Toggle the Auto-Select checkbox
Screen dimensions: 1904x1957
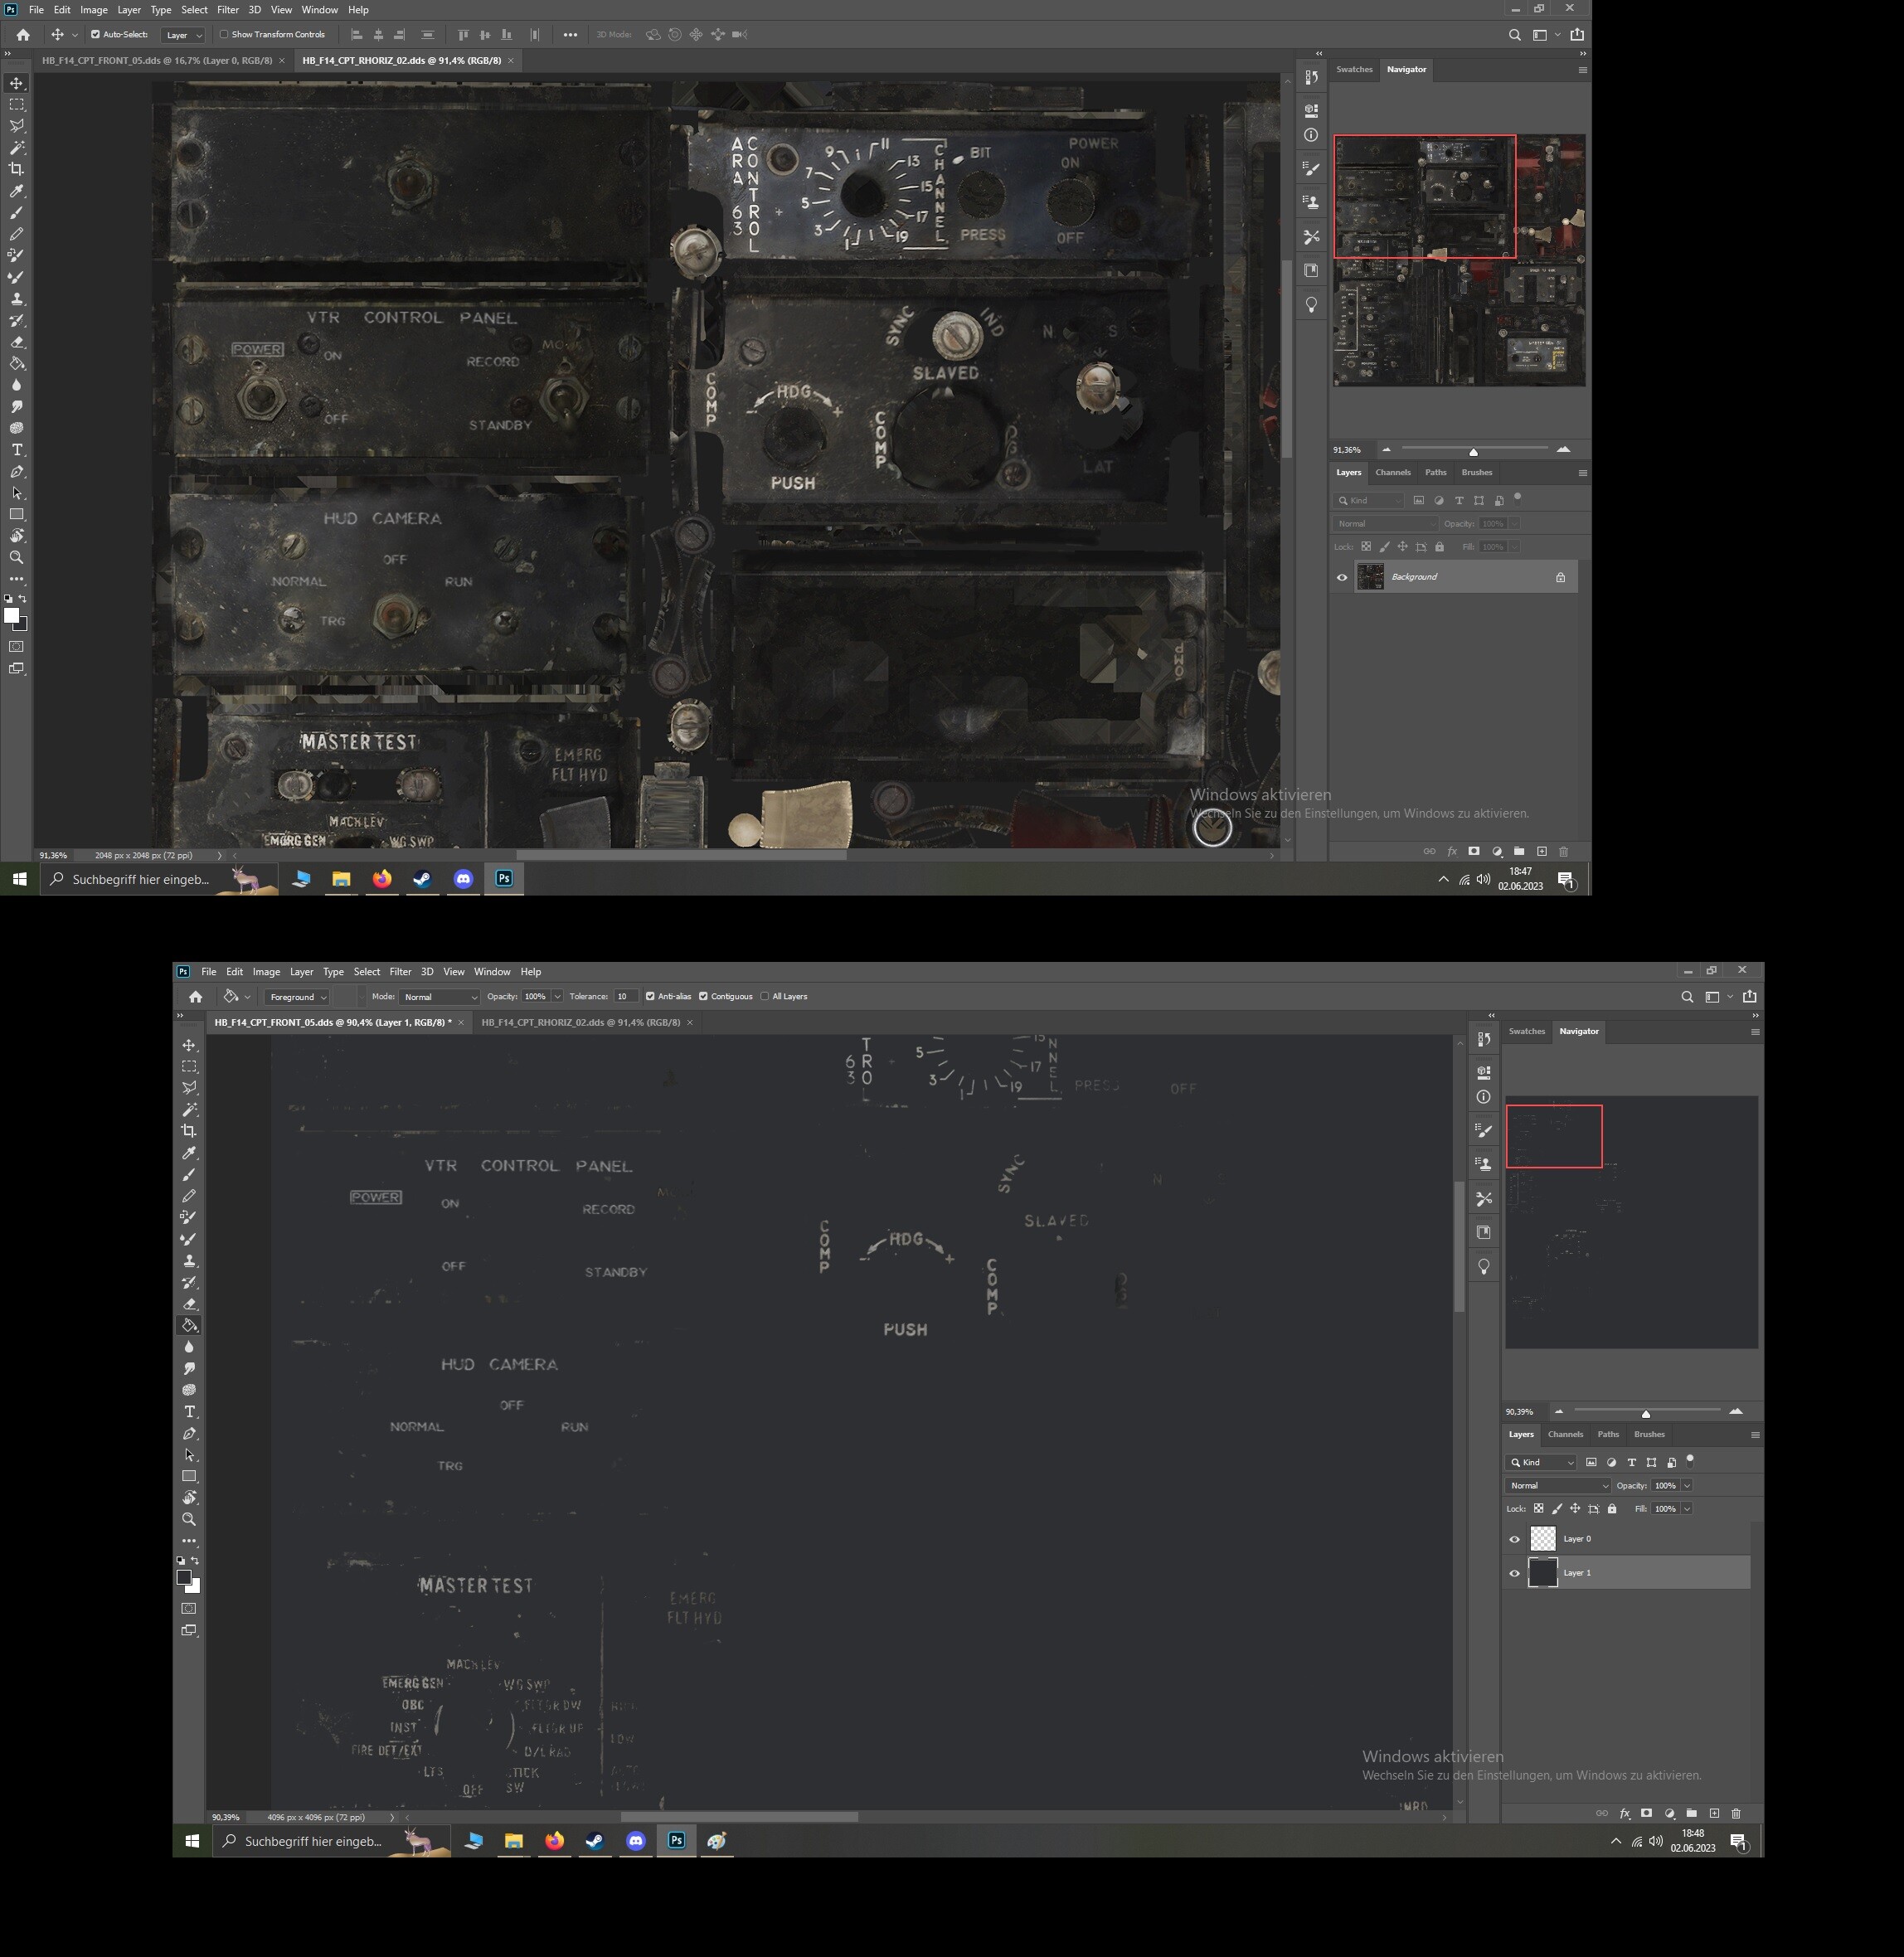(95, 34)
